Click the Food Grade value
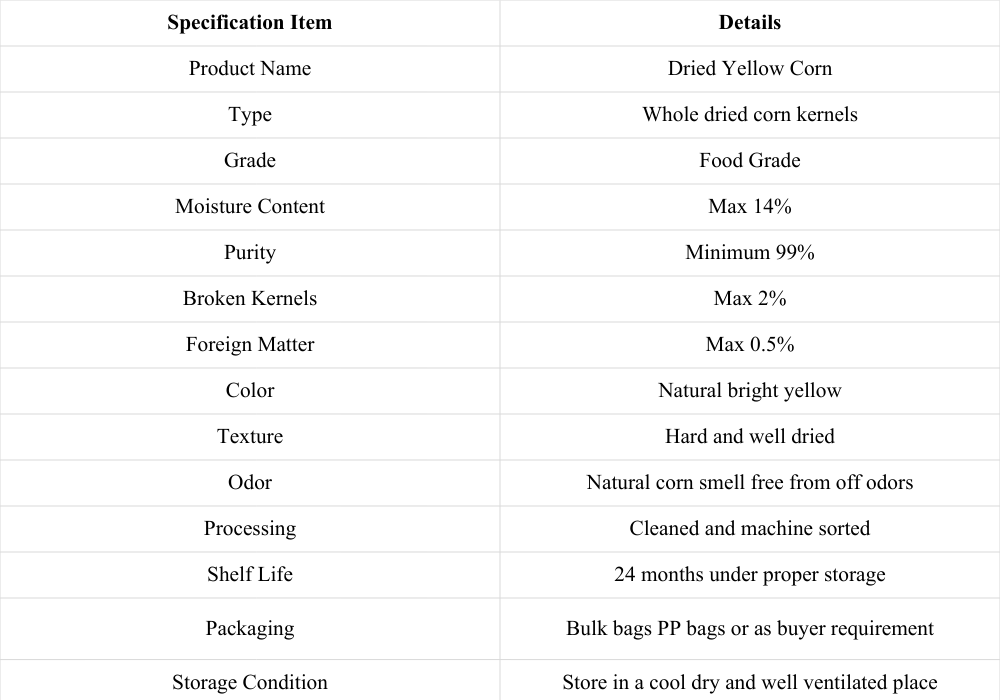 [x=750, y=161]
